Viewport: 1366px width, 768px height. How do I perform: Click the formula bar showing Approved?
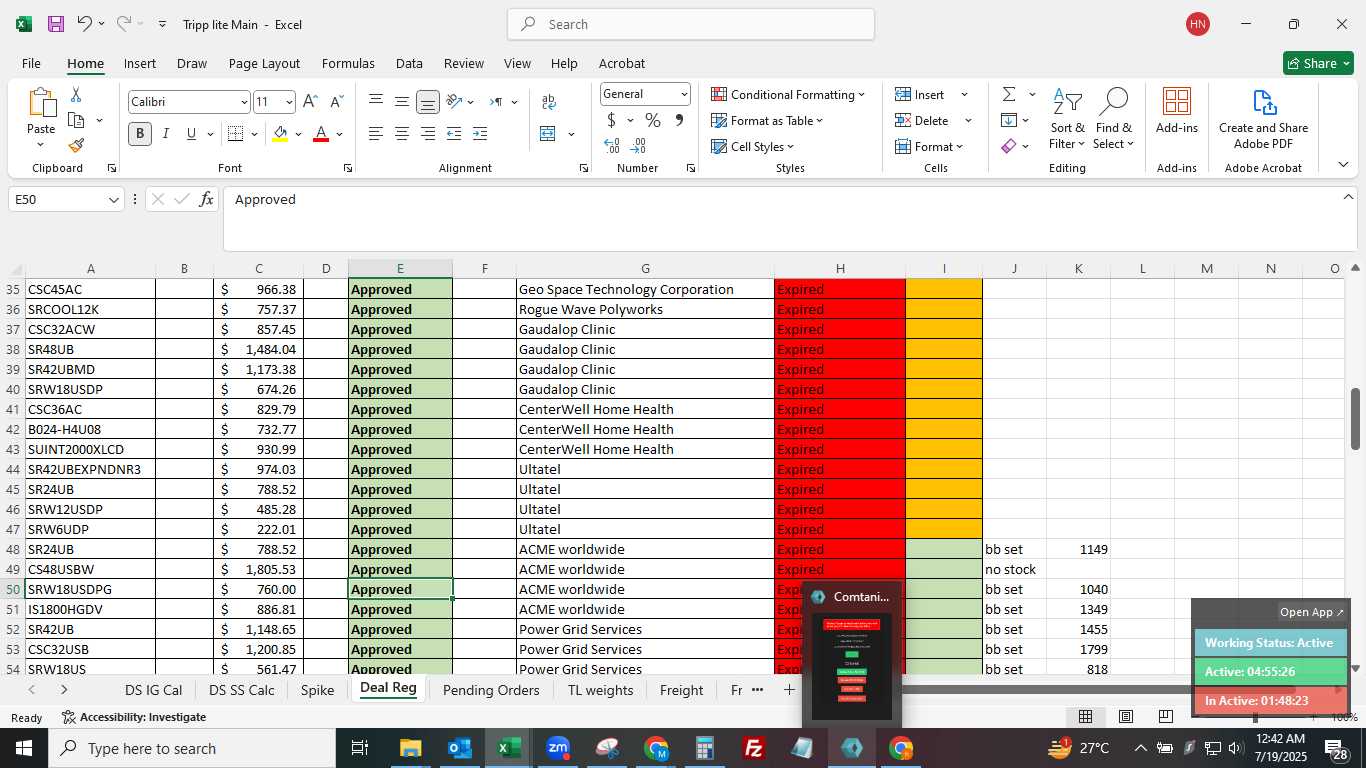(x=782, y=218)
